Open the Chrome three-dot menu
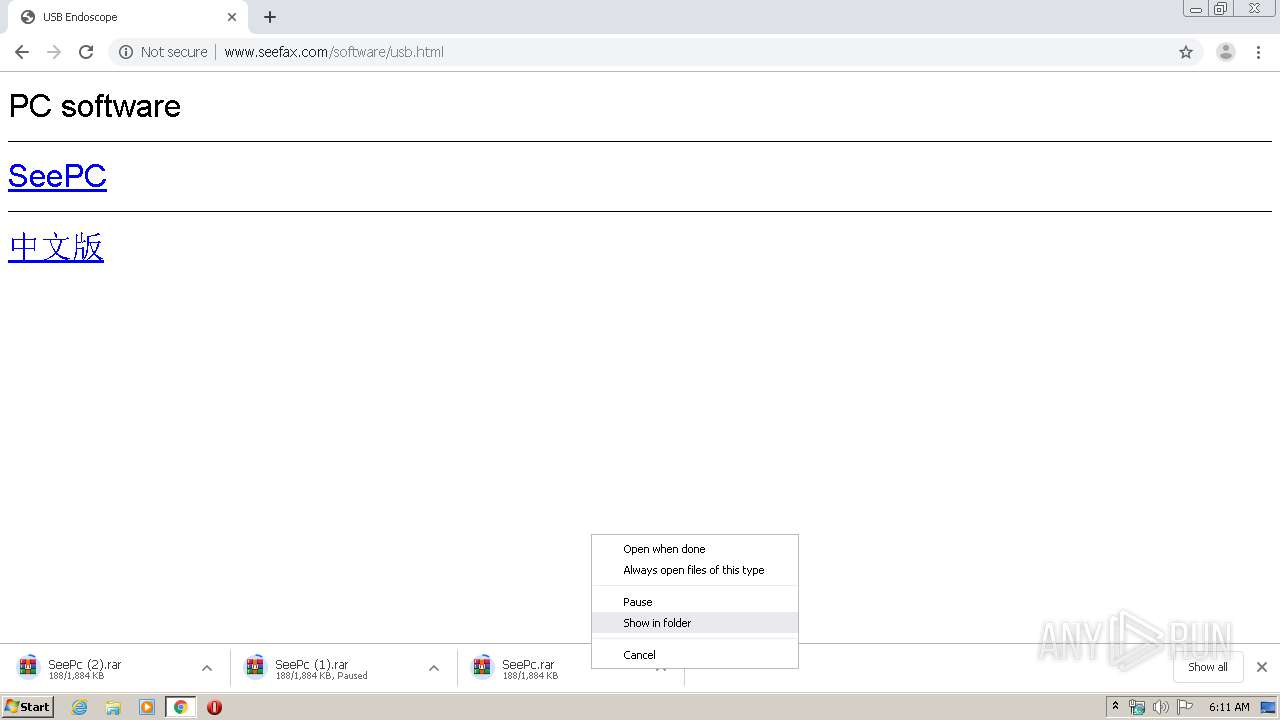 tap(1258, 52)
